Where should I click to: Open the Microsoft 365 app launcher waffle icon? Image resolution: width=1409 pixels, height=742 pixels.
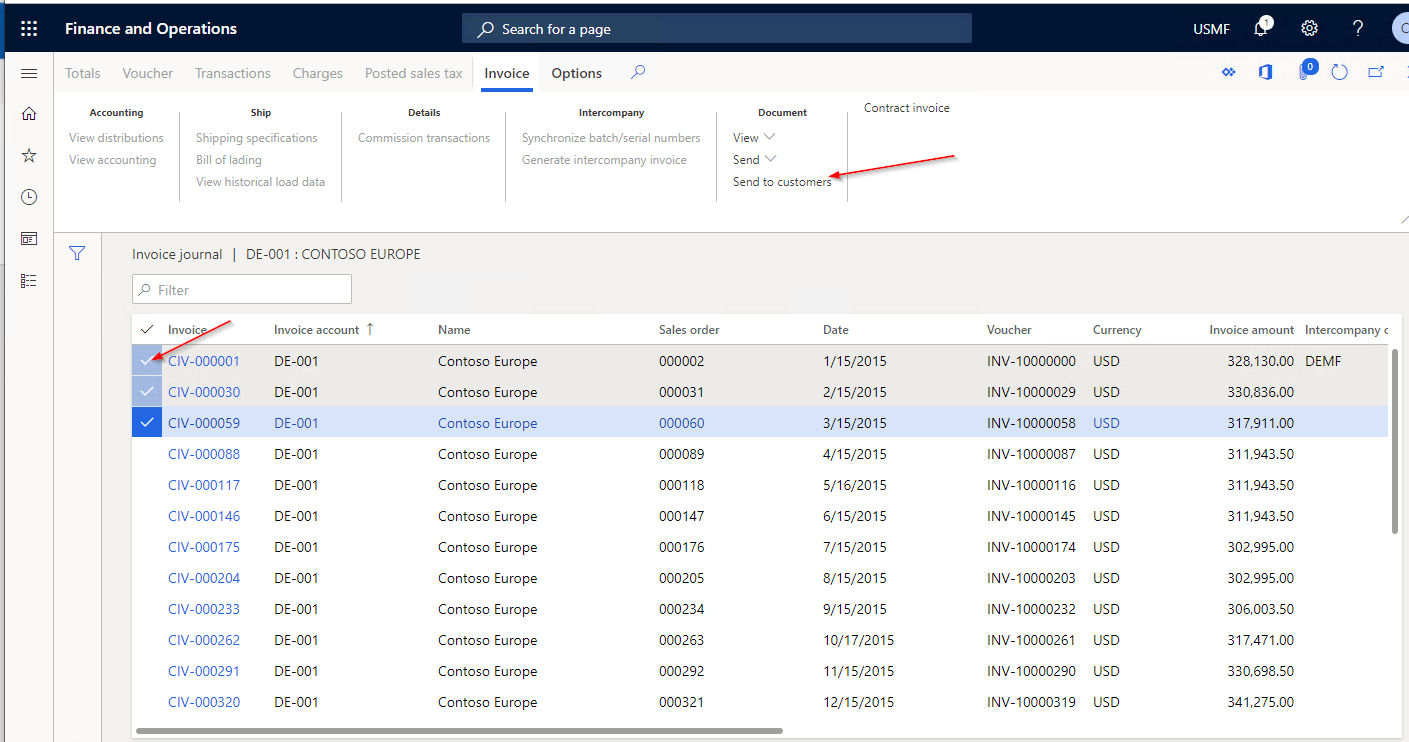tap(28, 28)
